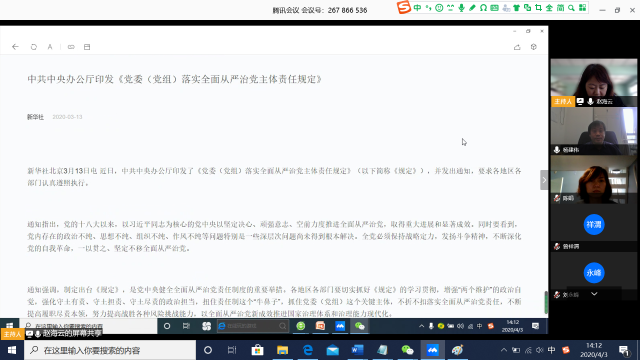Click the Windows search box
The height and width of the screenshot is (360, 640).
click(110, 350)
